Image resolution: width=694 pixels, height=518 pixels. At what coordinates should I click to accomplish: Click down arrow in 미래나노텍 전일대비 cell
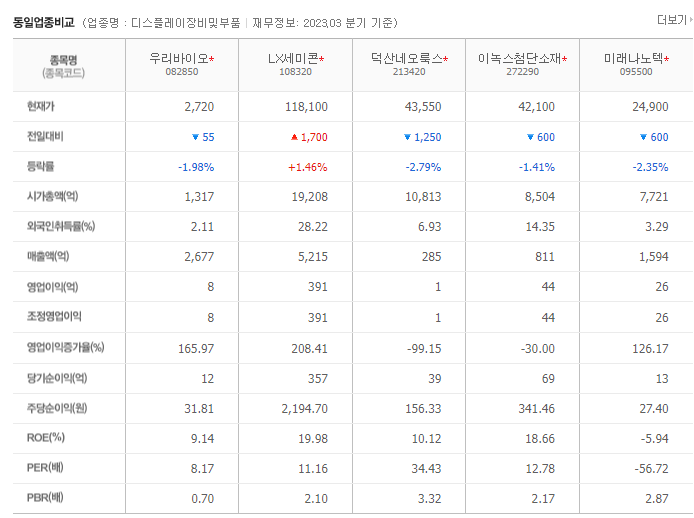click(644, 137)
